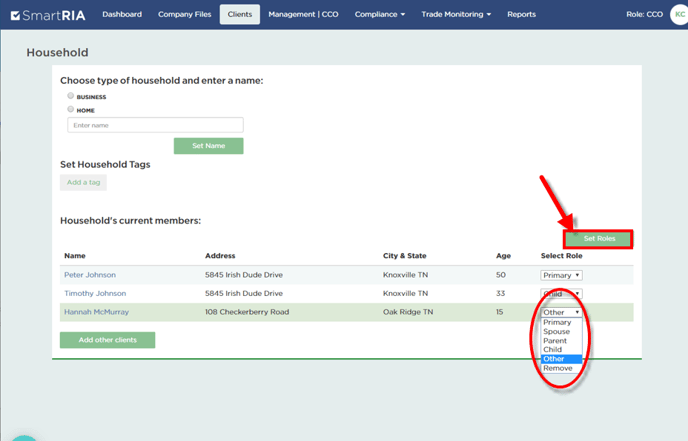Click the Age column header
688x441 pixels.
(x=503, y=256)
